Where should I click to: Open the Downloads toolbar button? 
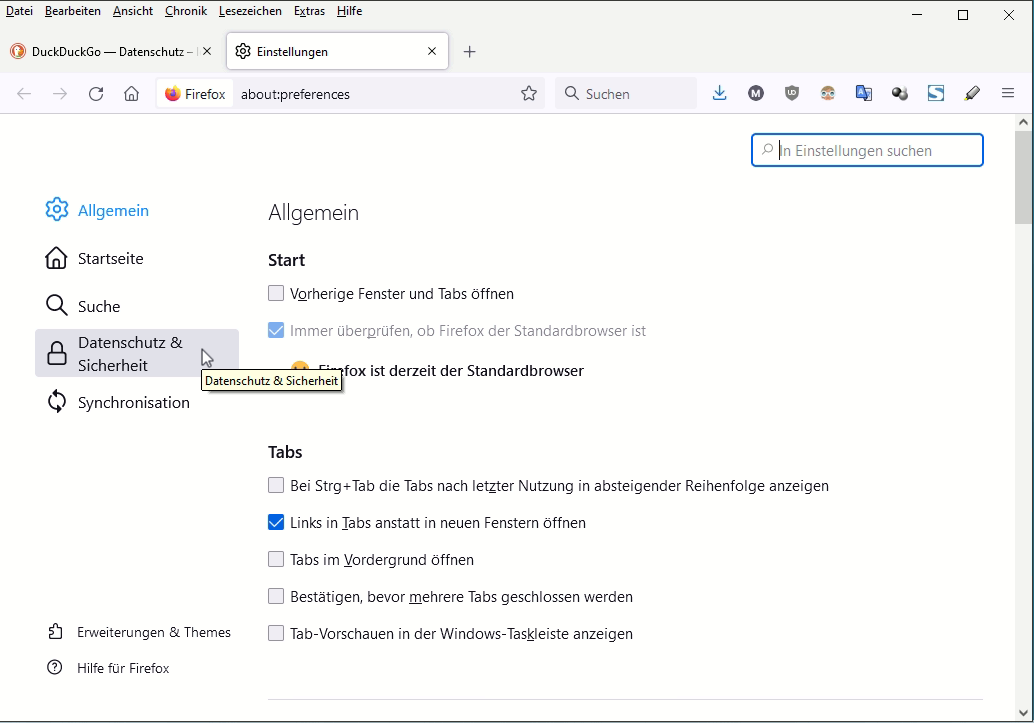[x=719, y=94]
